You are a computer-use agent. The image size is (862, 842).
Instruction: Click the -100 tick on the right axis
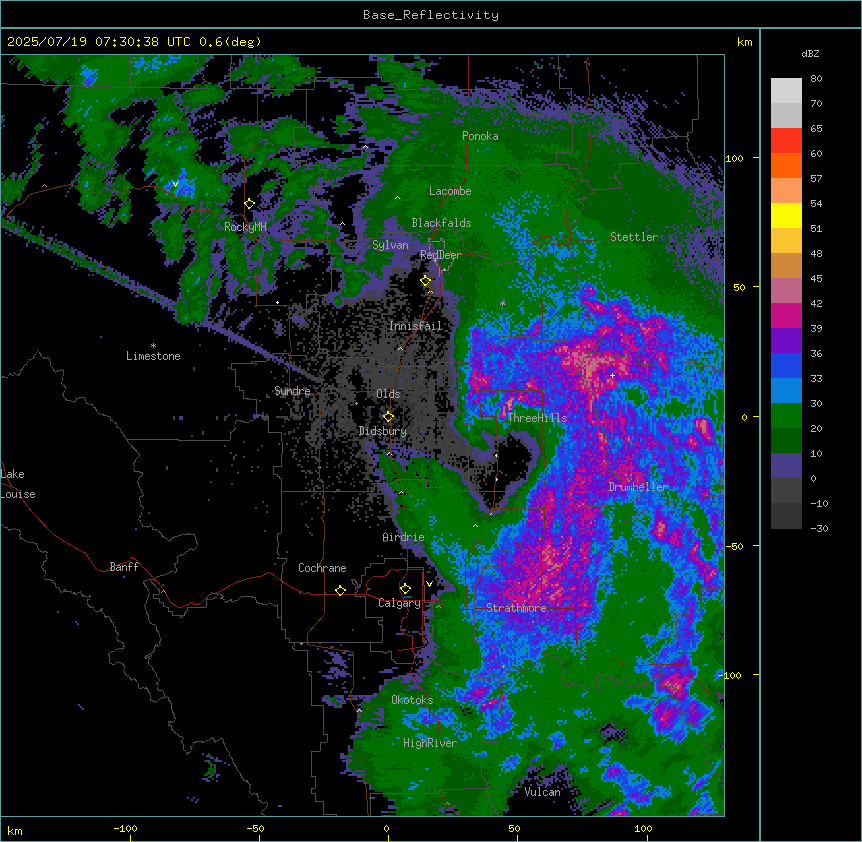(731, 675)
